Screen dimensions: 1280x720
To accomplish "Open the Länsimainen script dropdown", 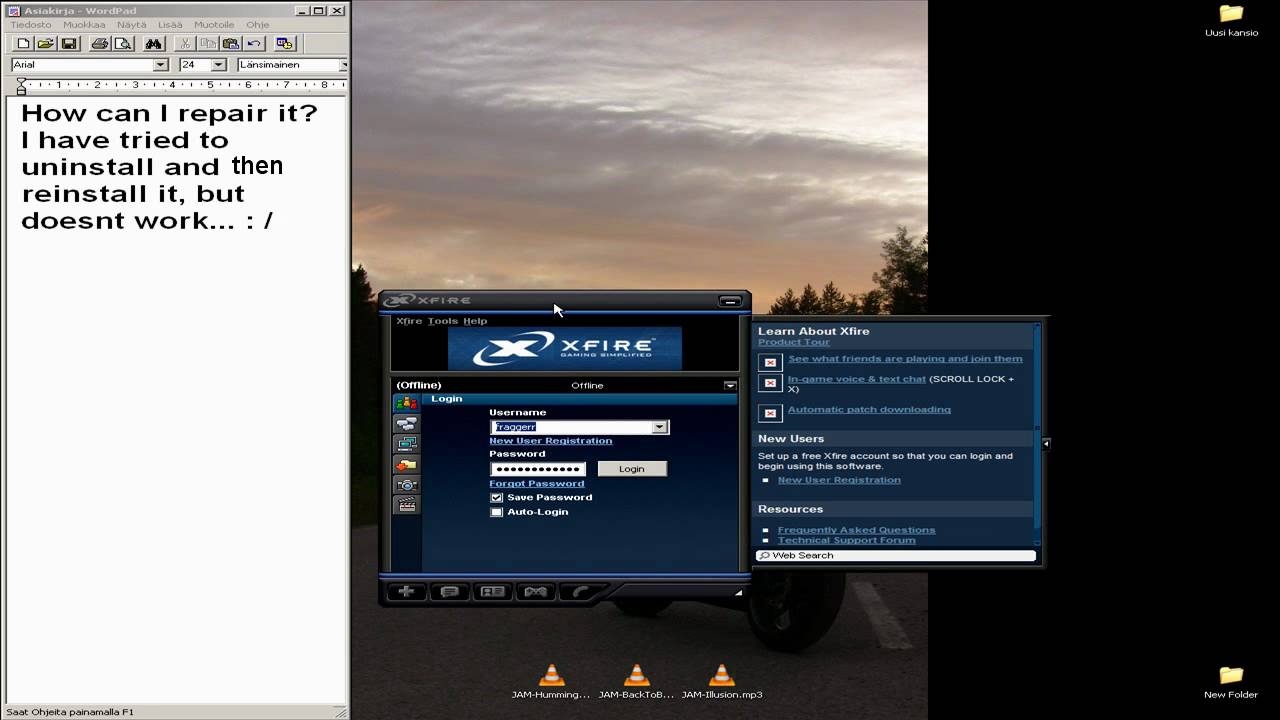I will [344, 65].
